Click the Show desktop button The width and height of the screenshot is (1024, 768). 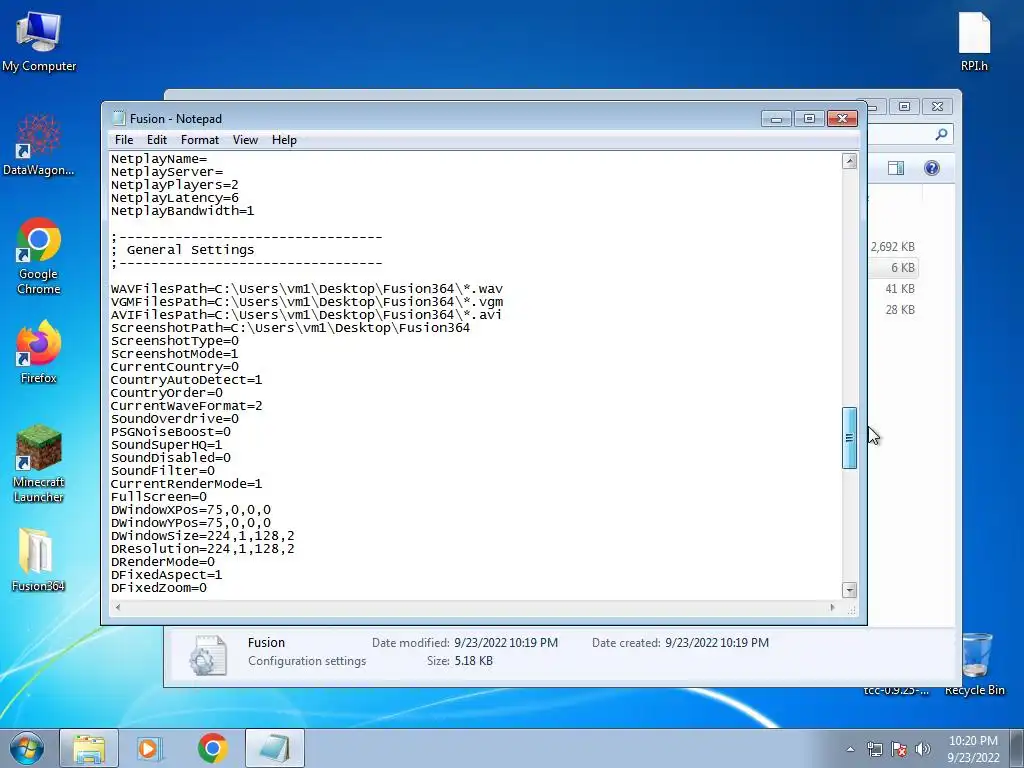[1017, 748]
